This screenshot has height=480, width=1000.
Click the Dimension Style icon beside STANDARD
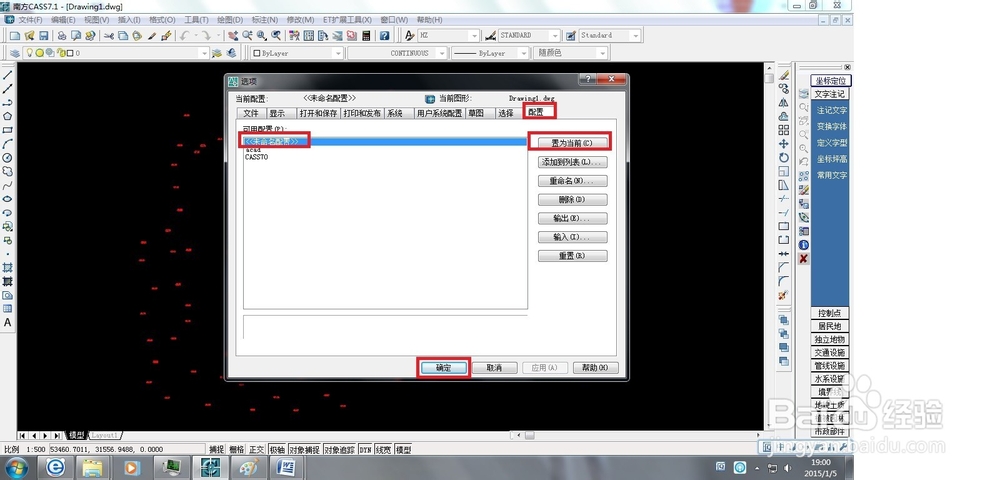(x=490, y=36)
